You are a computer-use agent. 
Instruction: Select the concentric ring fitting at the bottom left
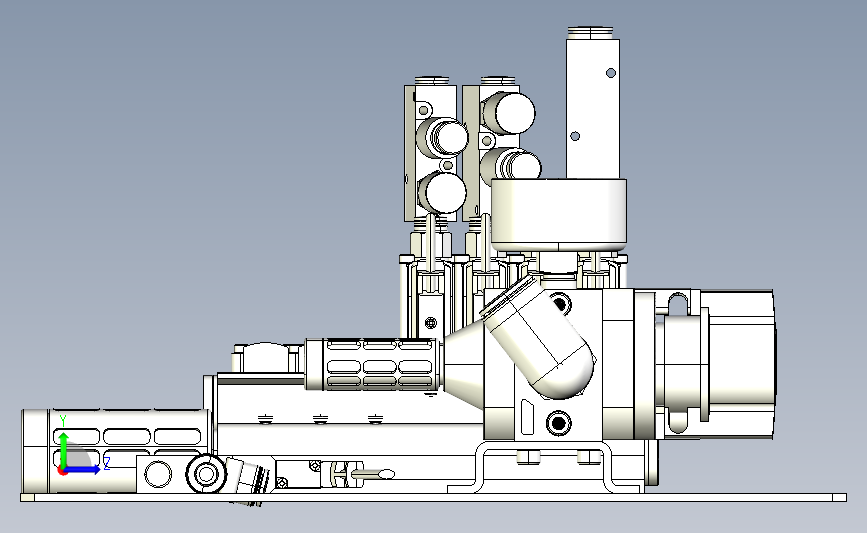206,474
